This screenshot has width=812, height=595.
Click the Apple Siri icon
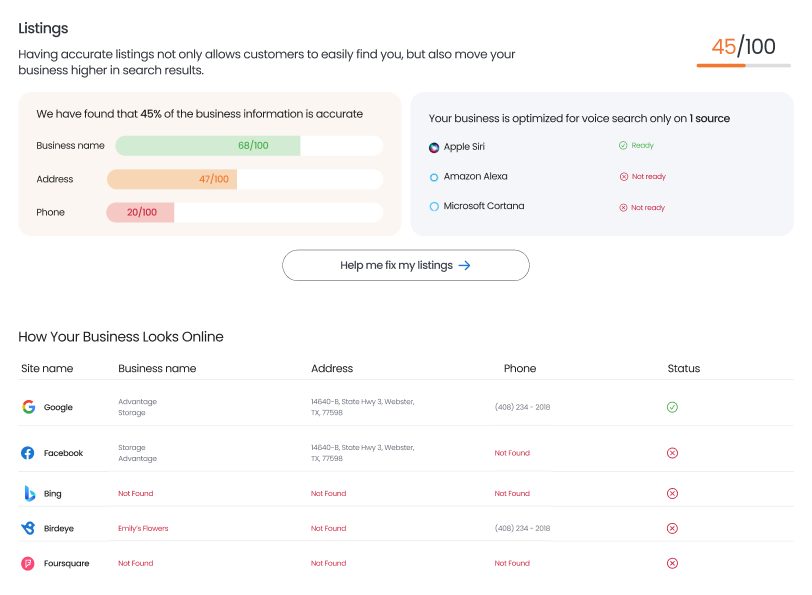click(x=434, y=147)
